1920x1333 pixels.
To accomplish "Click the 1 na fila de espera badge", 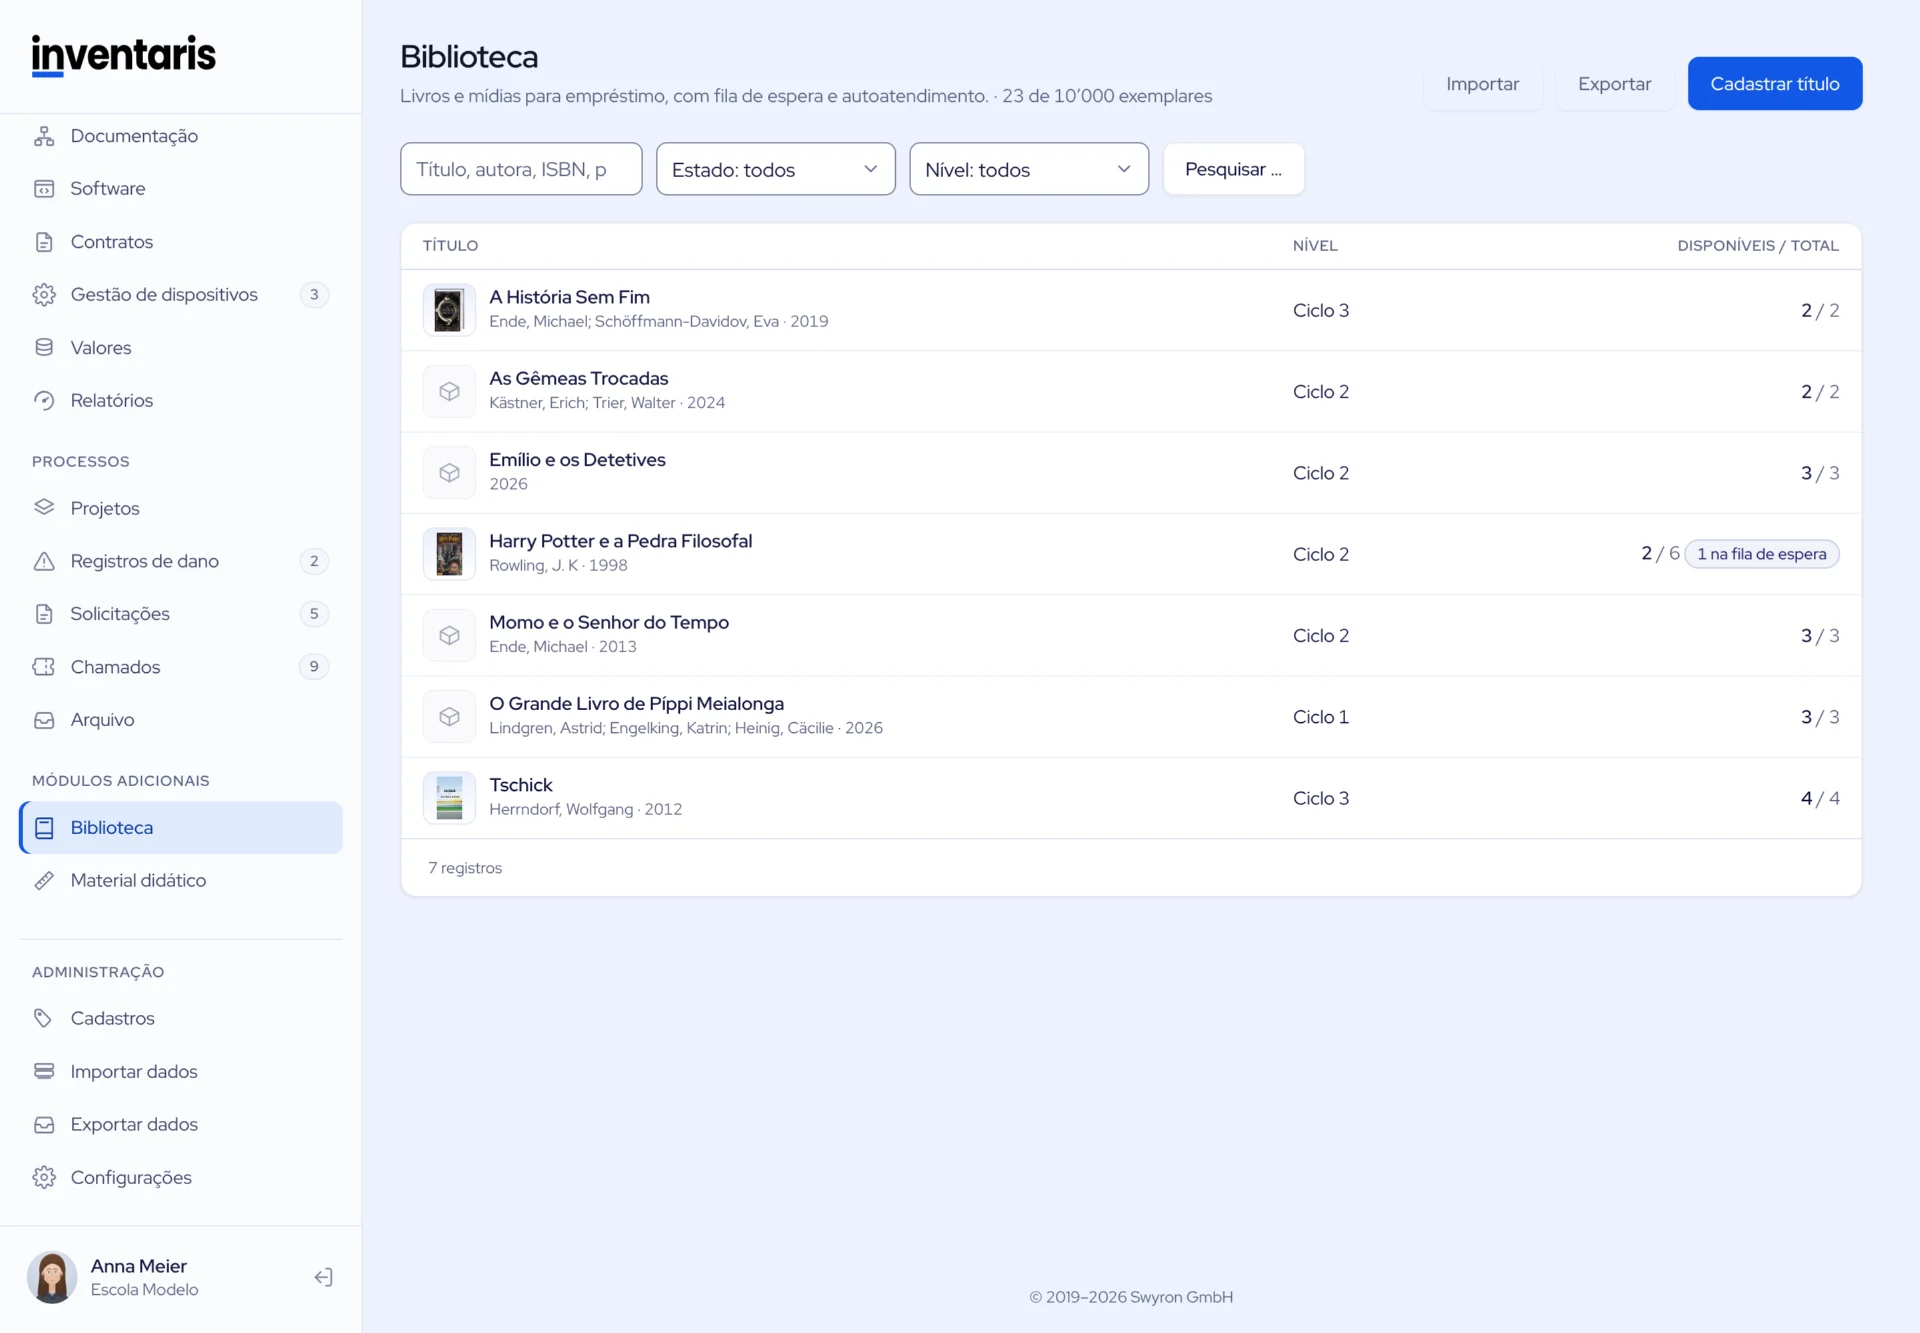I will coord(1761,554).
